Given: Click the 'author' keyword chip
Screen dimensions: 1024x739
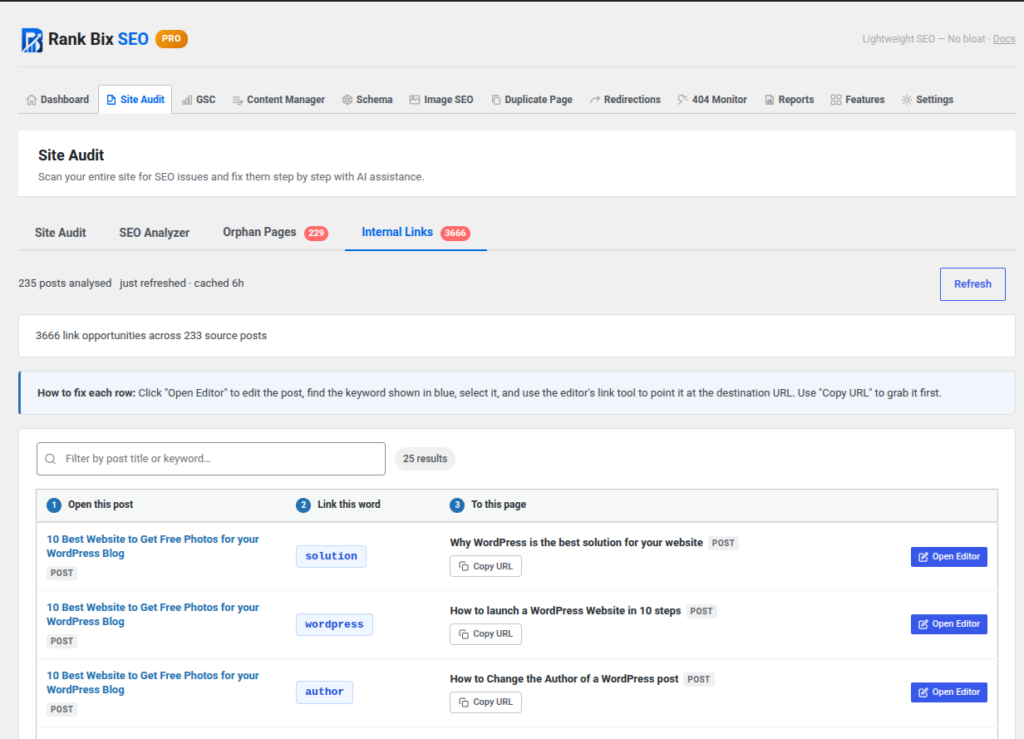Looking at the screenshot, I should 325,692.
